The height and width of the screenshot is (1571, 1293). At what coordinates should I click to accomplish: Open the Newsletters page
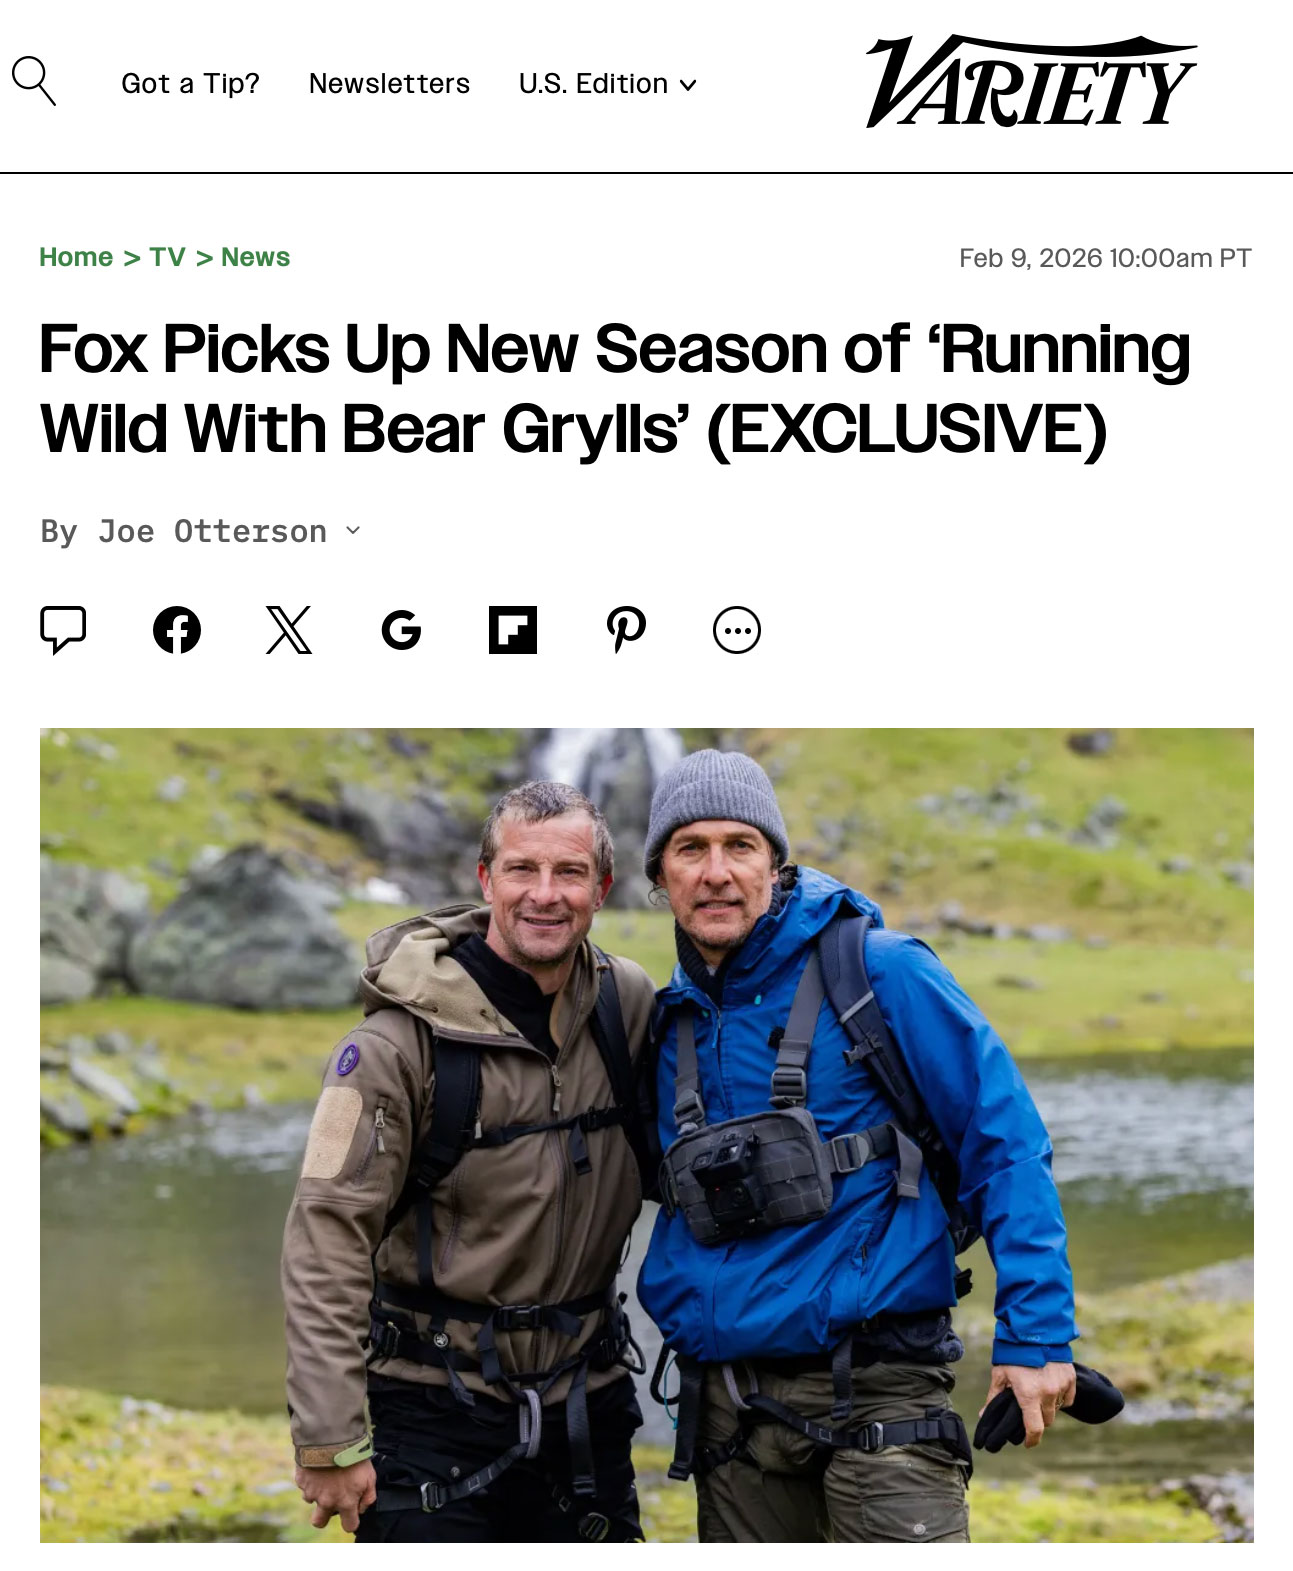[x=389, y=84]
